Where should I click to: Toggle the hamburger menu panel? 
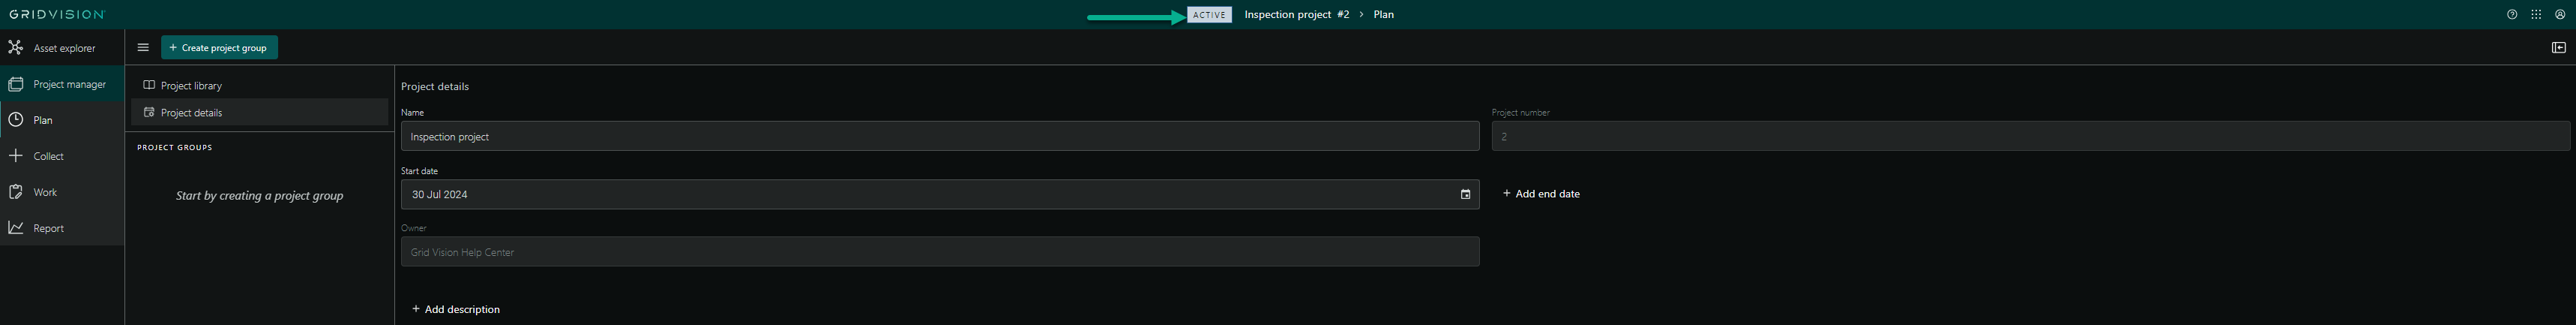click(143, 47)
